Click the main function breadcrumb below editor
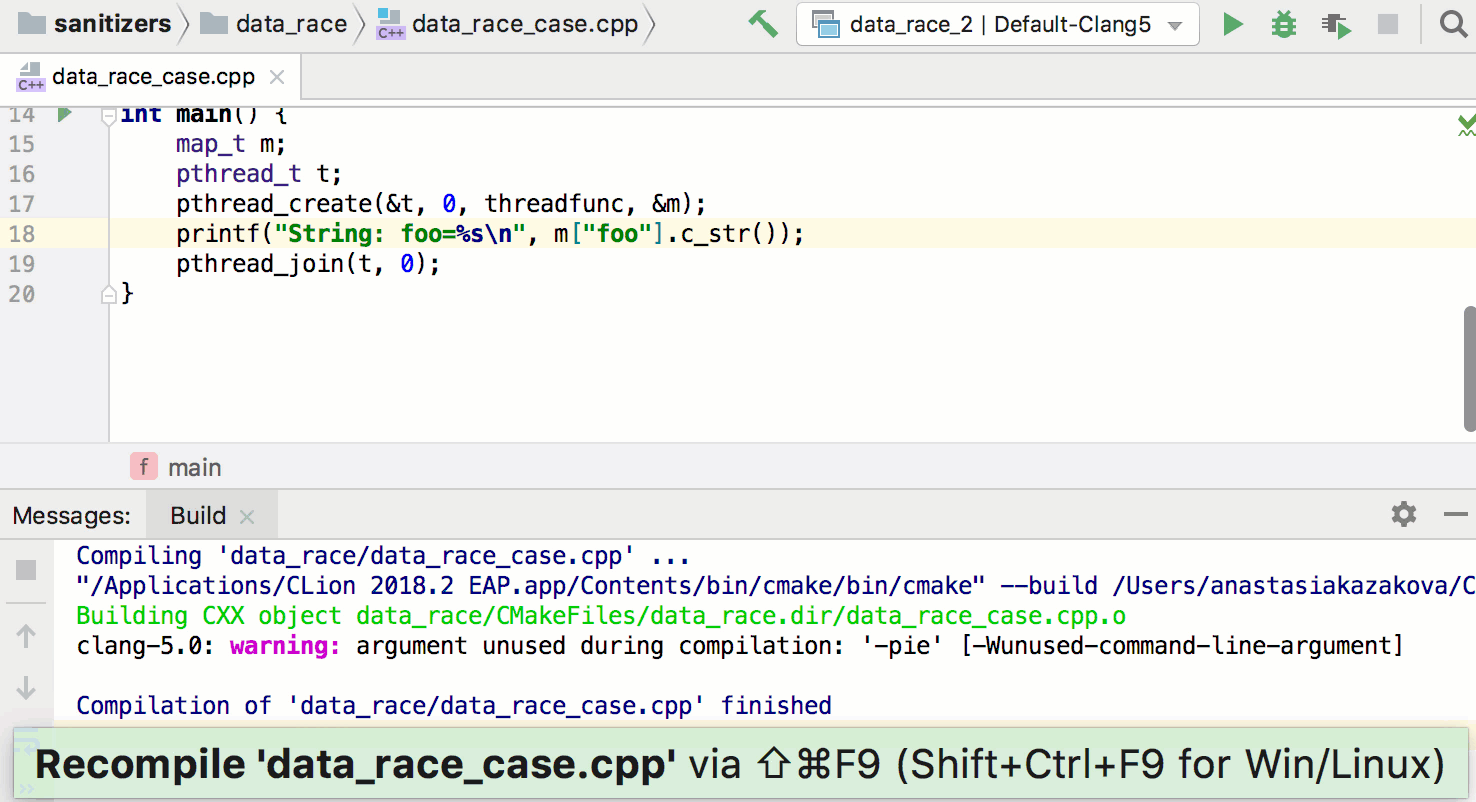This screenshot has height=802, width=1476. (176, 467)
